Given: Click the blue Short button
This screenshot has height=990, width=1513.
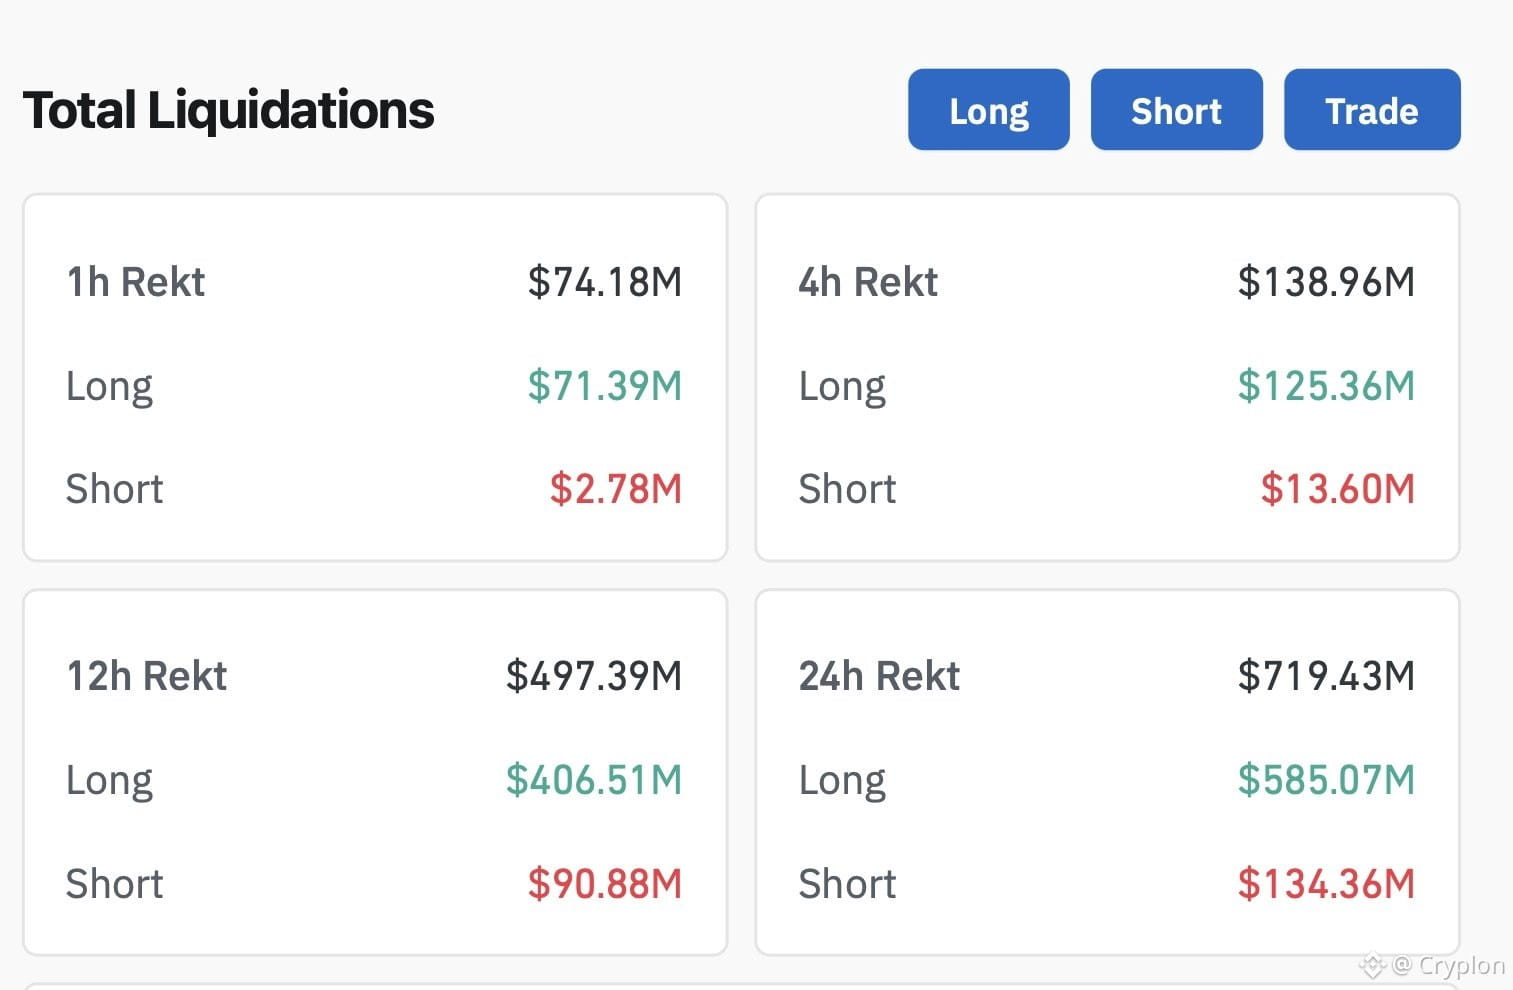Looking at the screenshot, I should tap(1176, 110).
